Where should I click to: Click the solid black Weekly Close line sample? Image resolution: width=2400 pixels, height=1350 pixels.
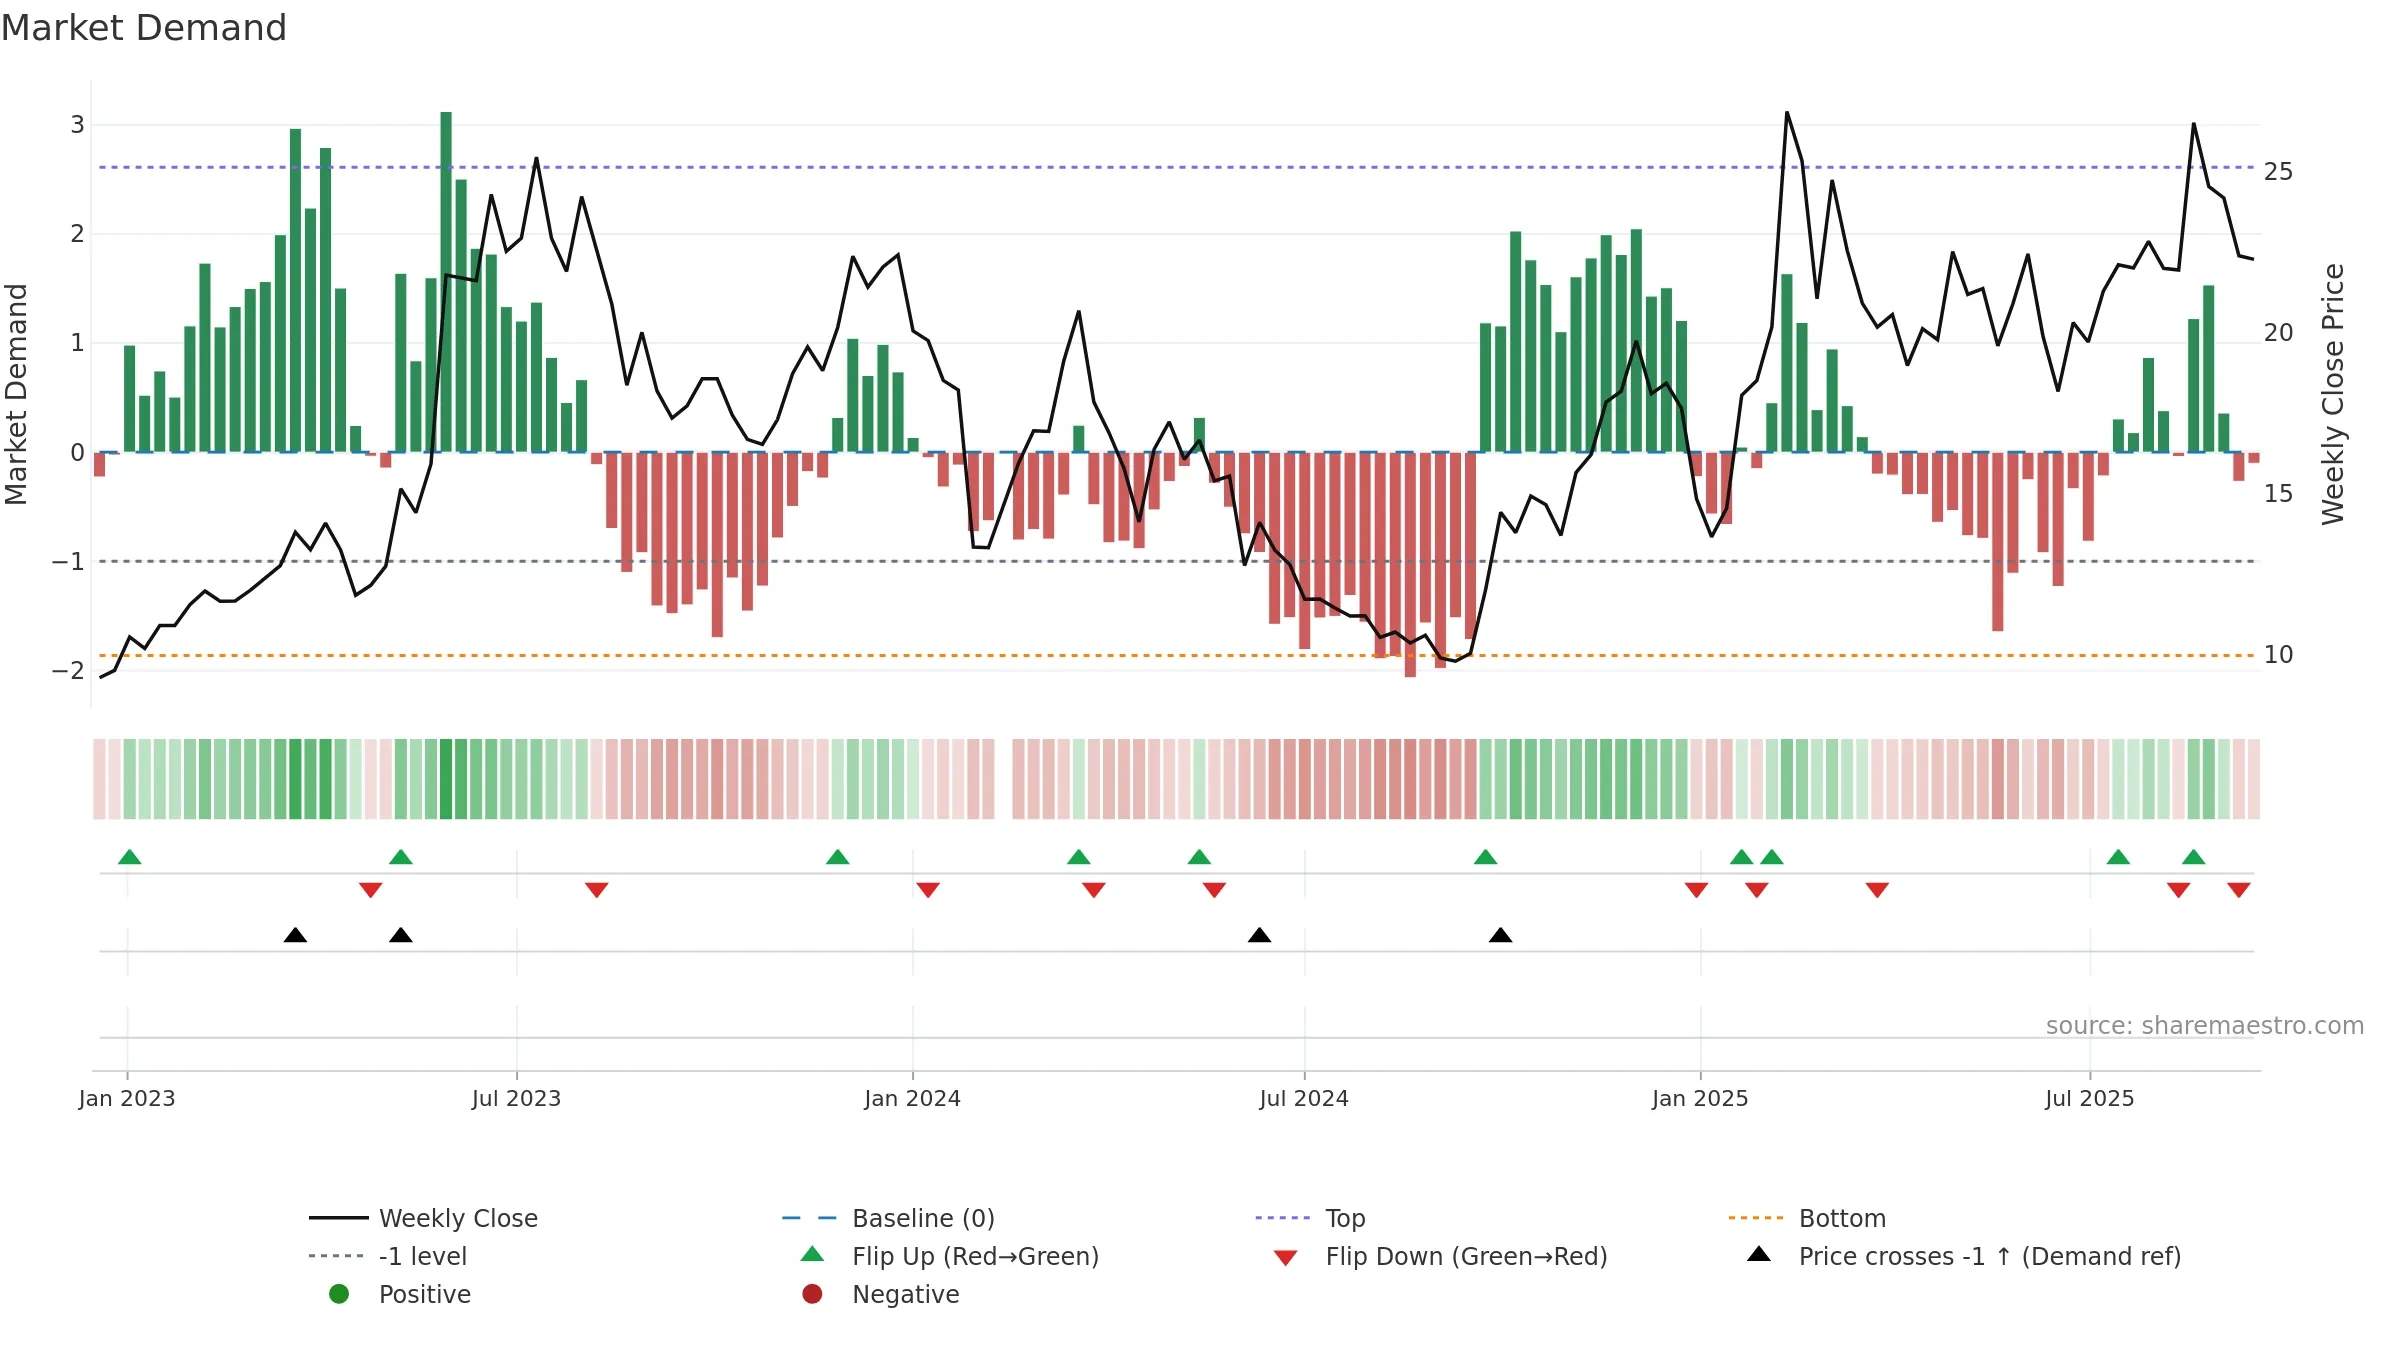pyautogui.click(x=339, y=1218)
